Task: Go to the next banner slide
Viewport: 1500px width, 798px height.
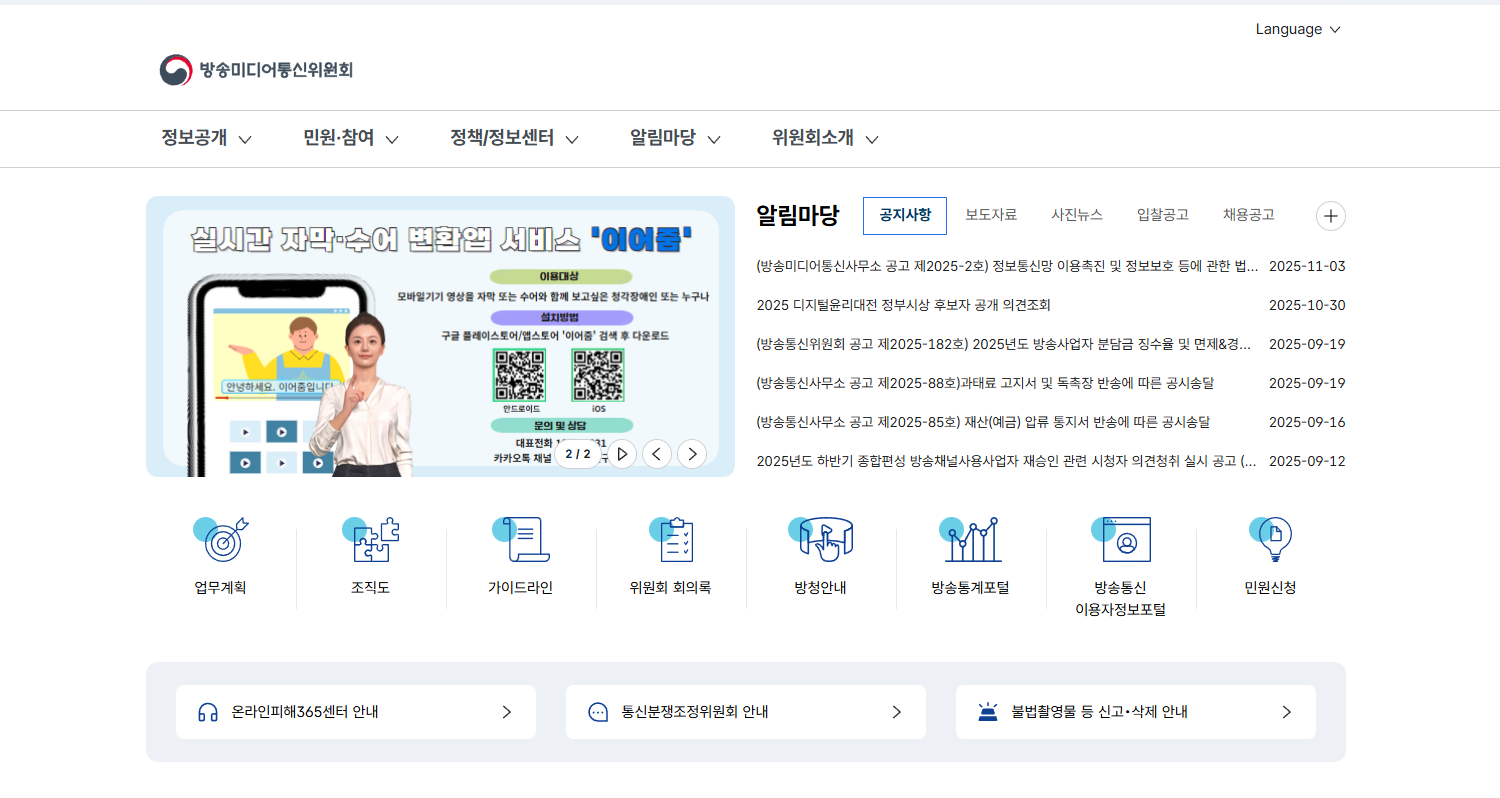Action: tap(691, 453)
